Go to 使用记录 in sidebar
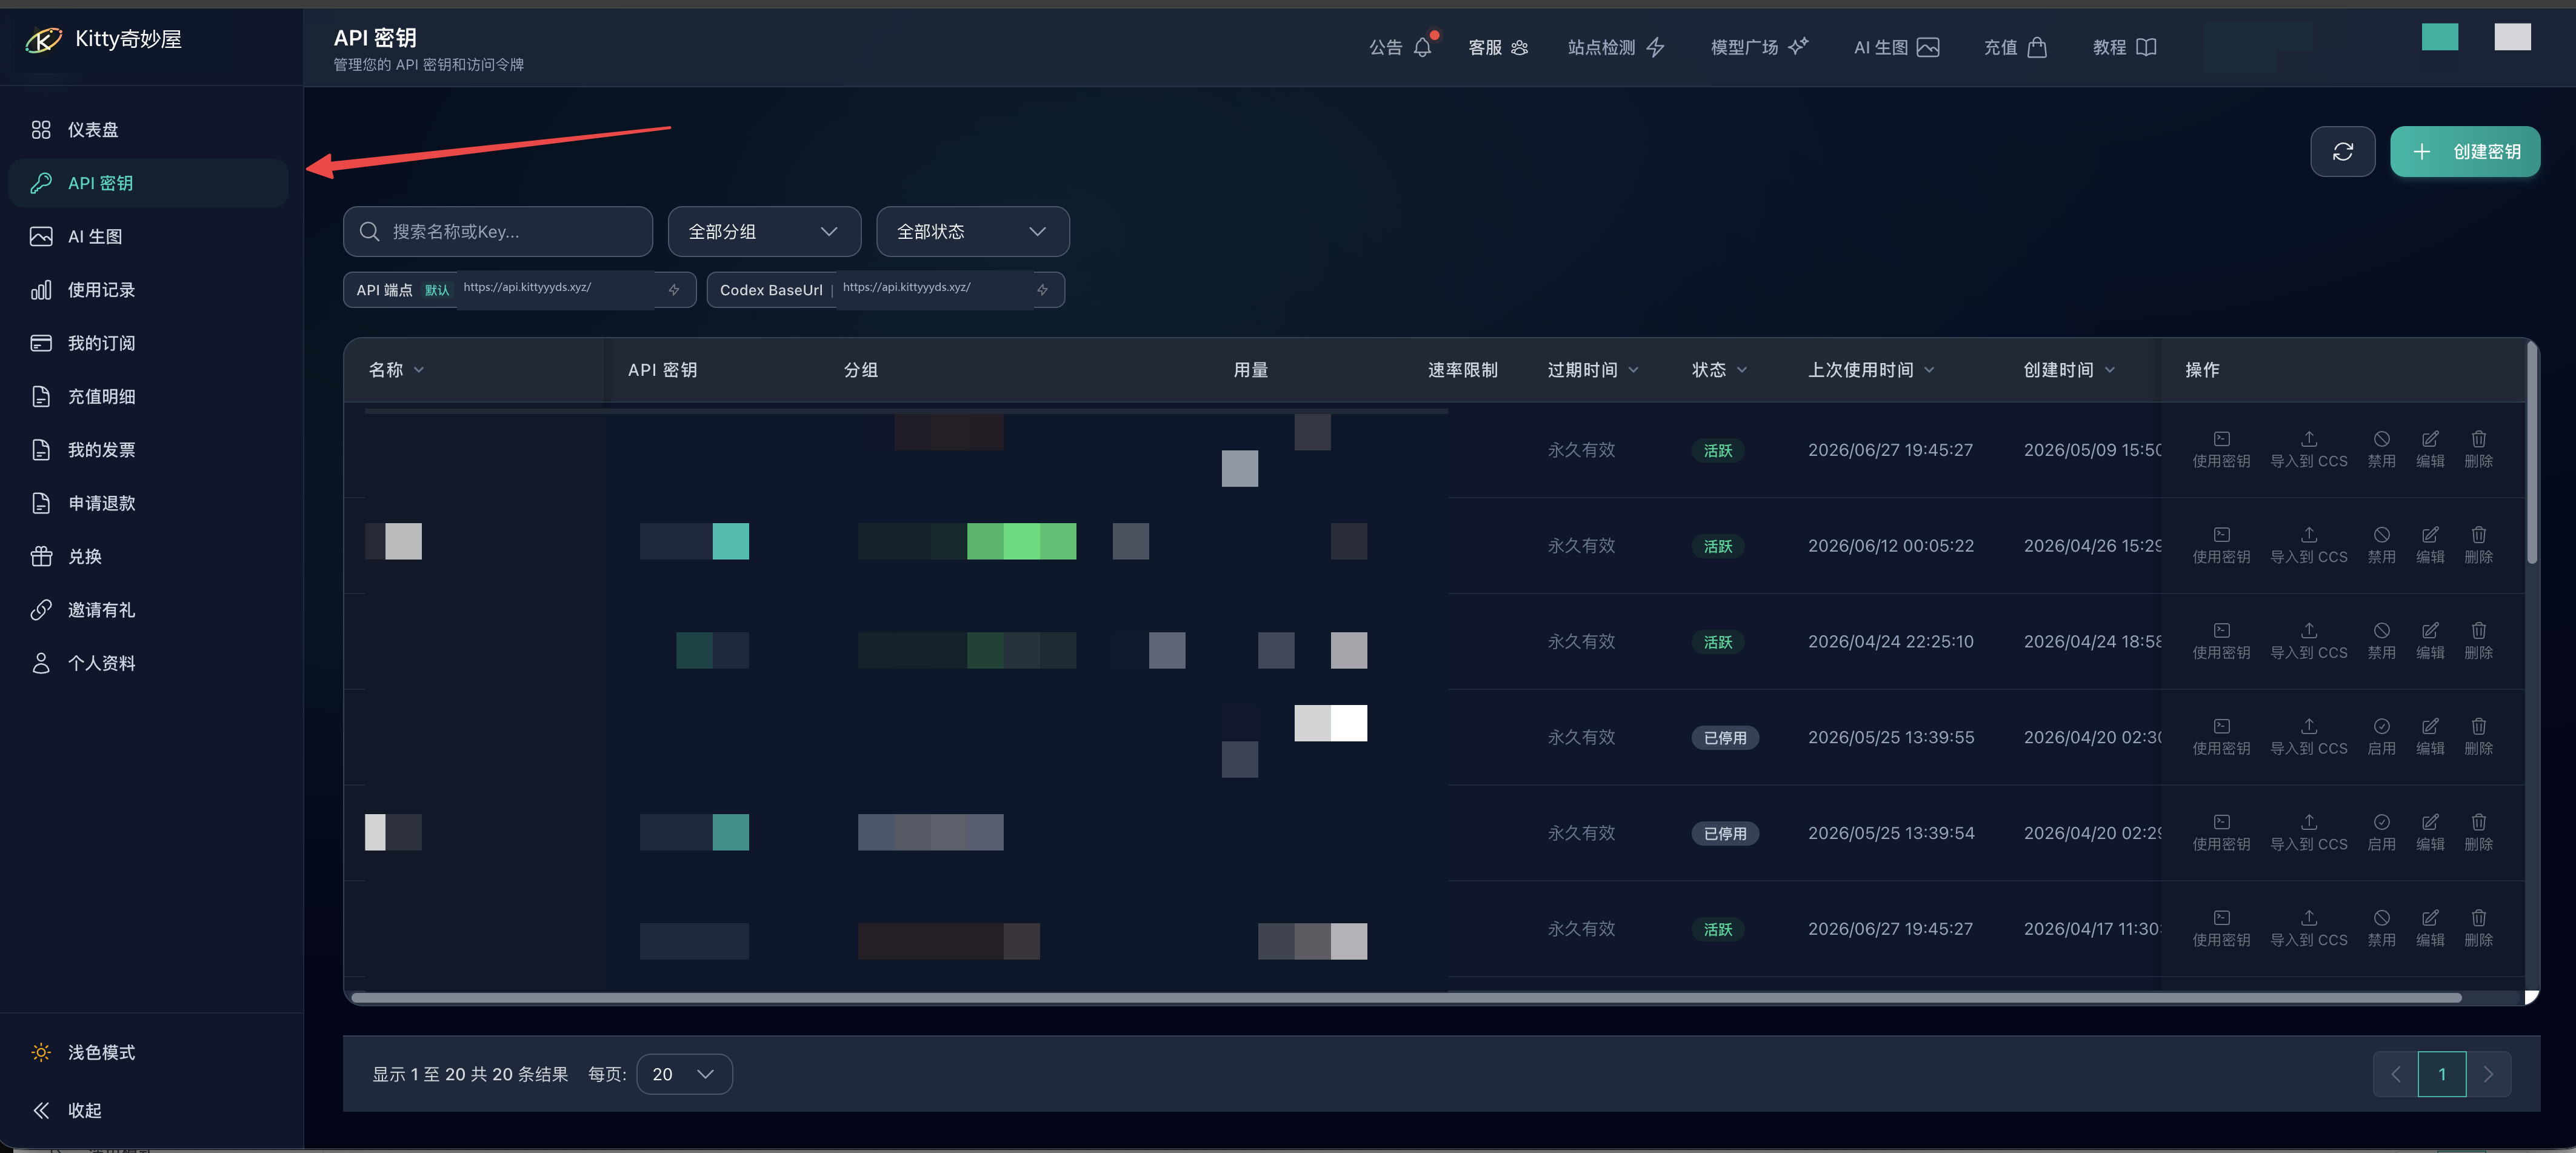Image resolution: width=2576 pixels, height=1153 pixels. pos(148,290)
